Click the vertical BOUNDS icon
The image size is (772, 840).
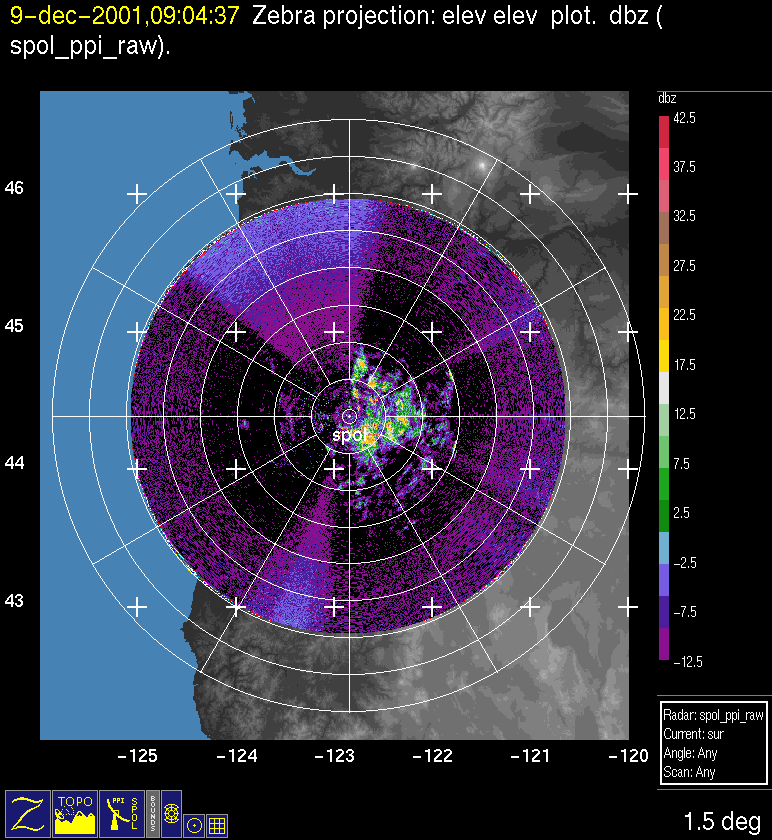152,812
